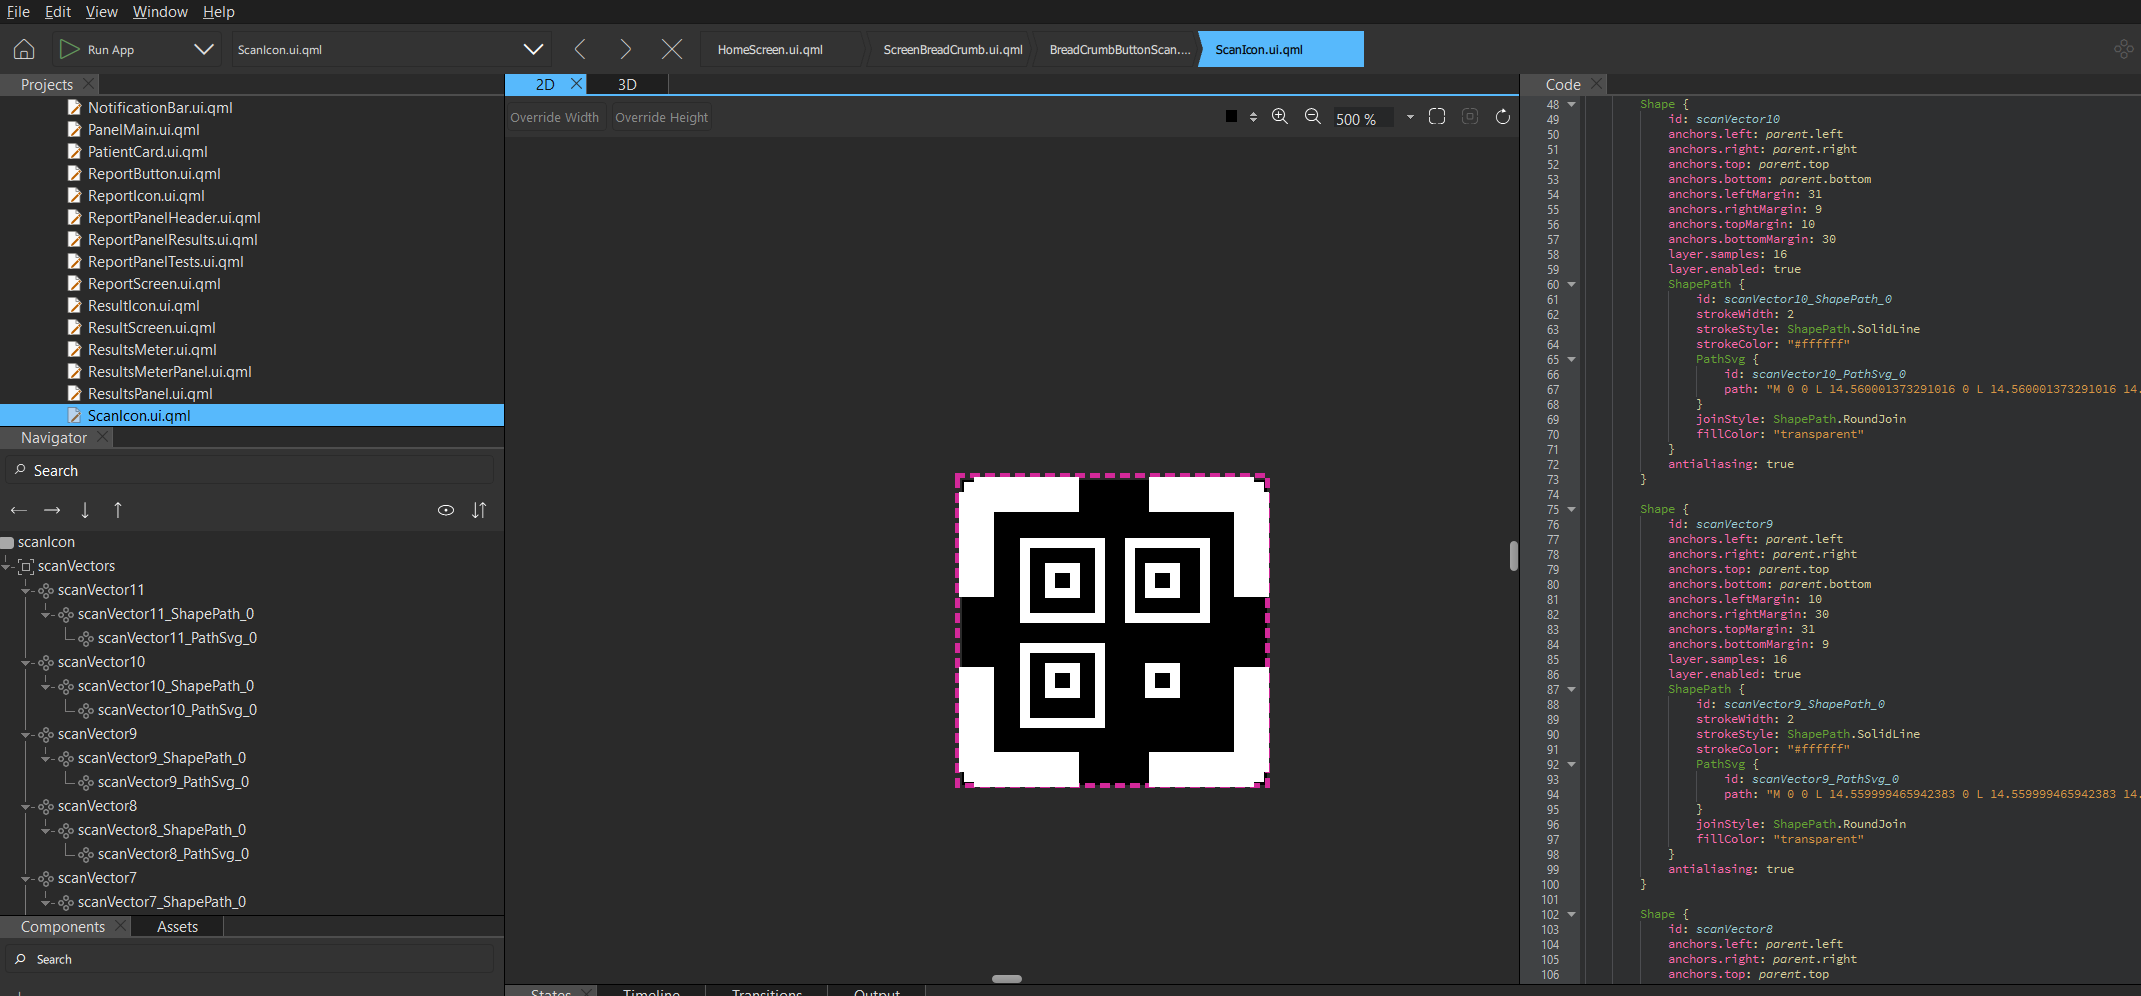Image resolution: width=2141 pixels, height=996 pixels.
Task: Zoom screen to fit current selection
Action: point(1470,117)
